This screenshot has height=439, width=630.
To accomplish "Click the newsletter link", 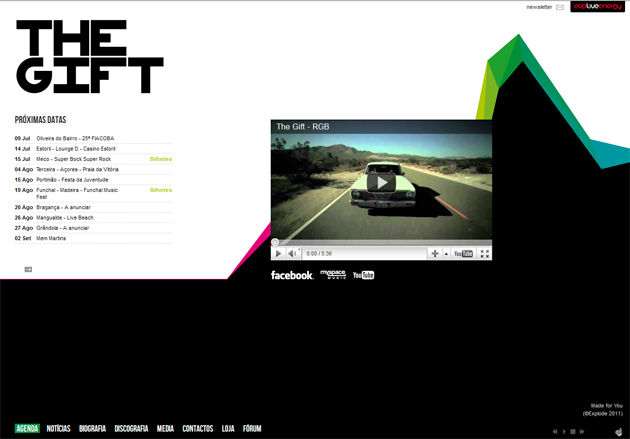I will pos(539,7).
